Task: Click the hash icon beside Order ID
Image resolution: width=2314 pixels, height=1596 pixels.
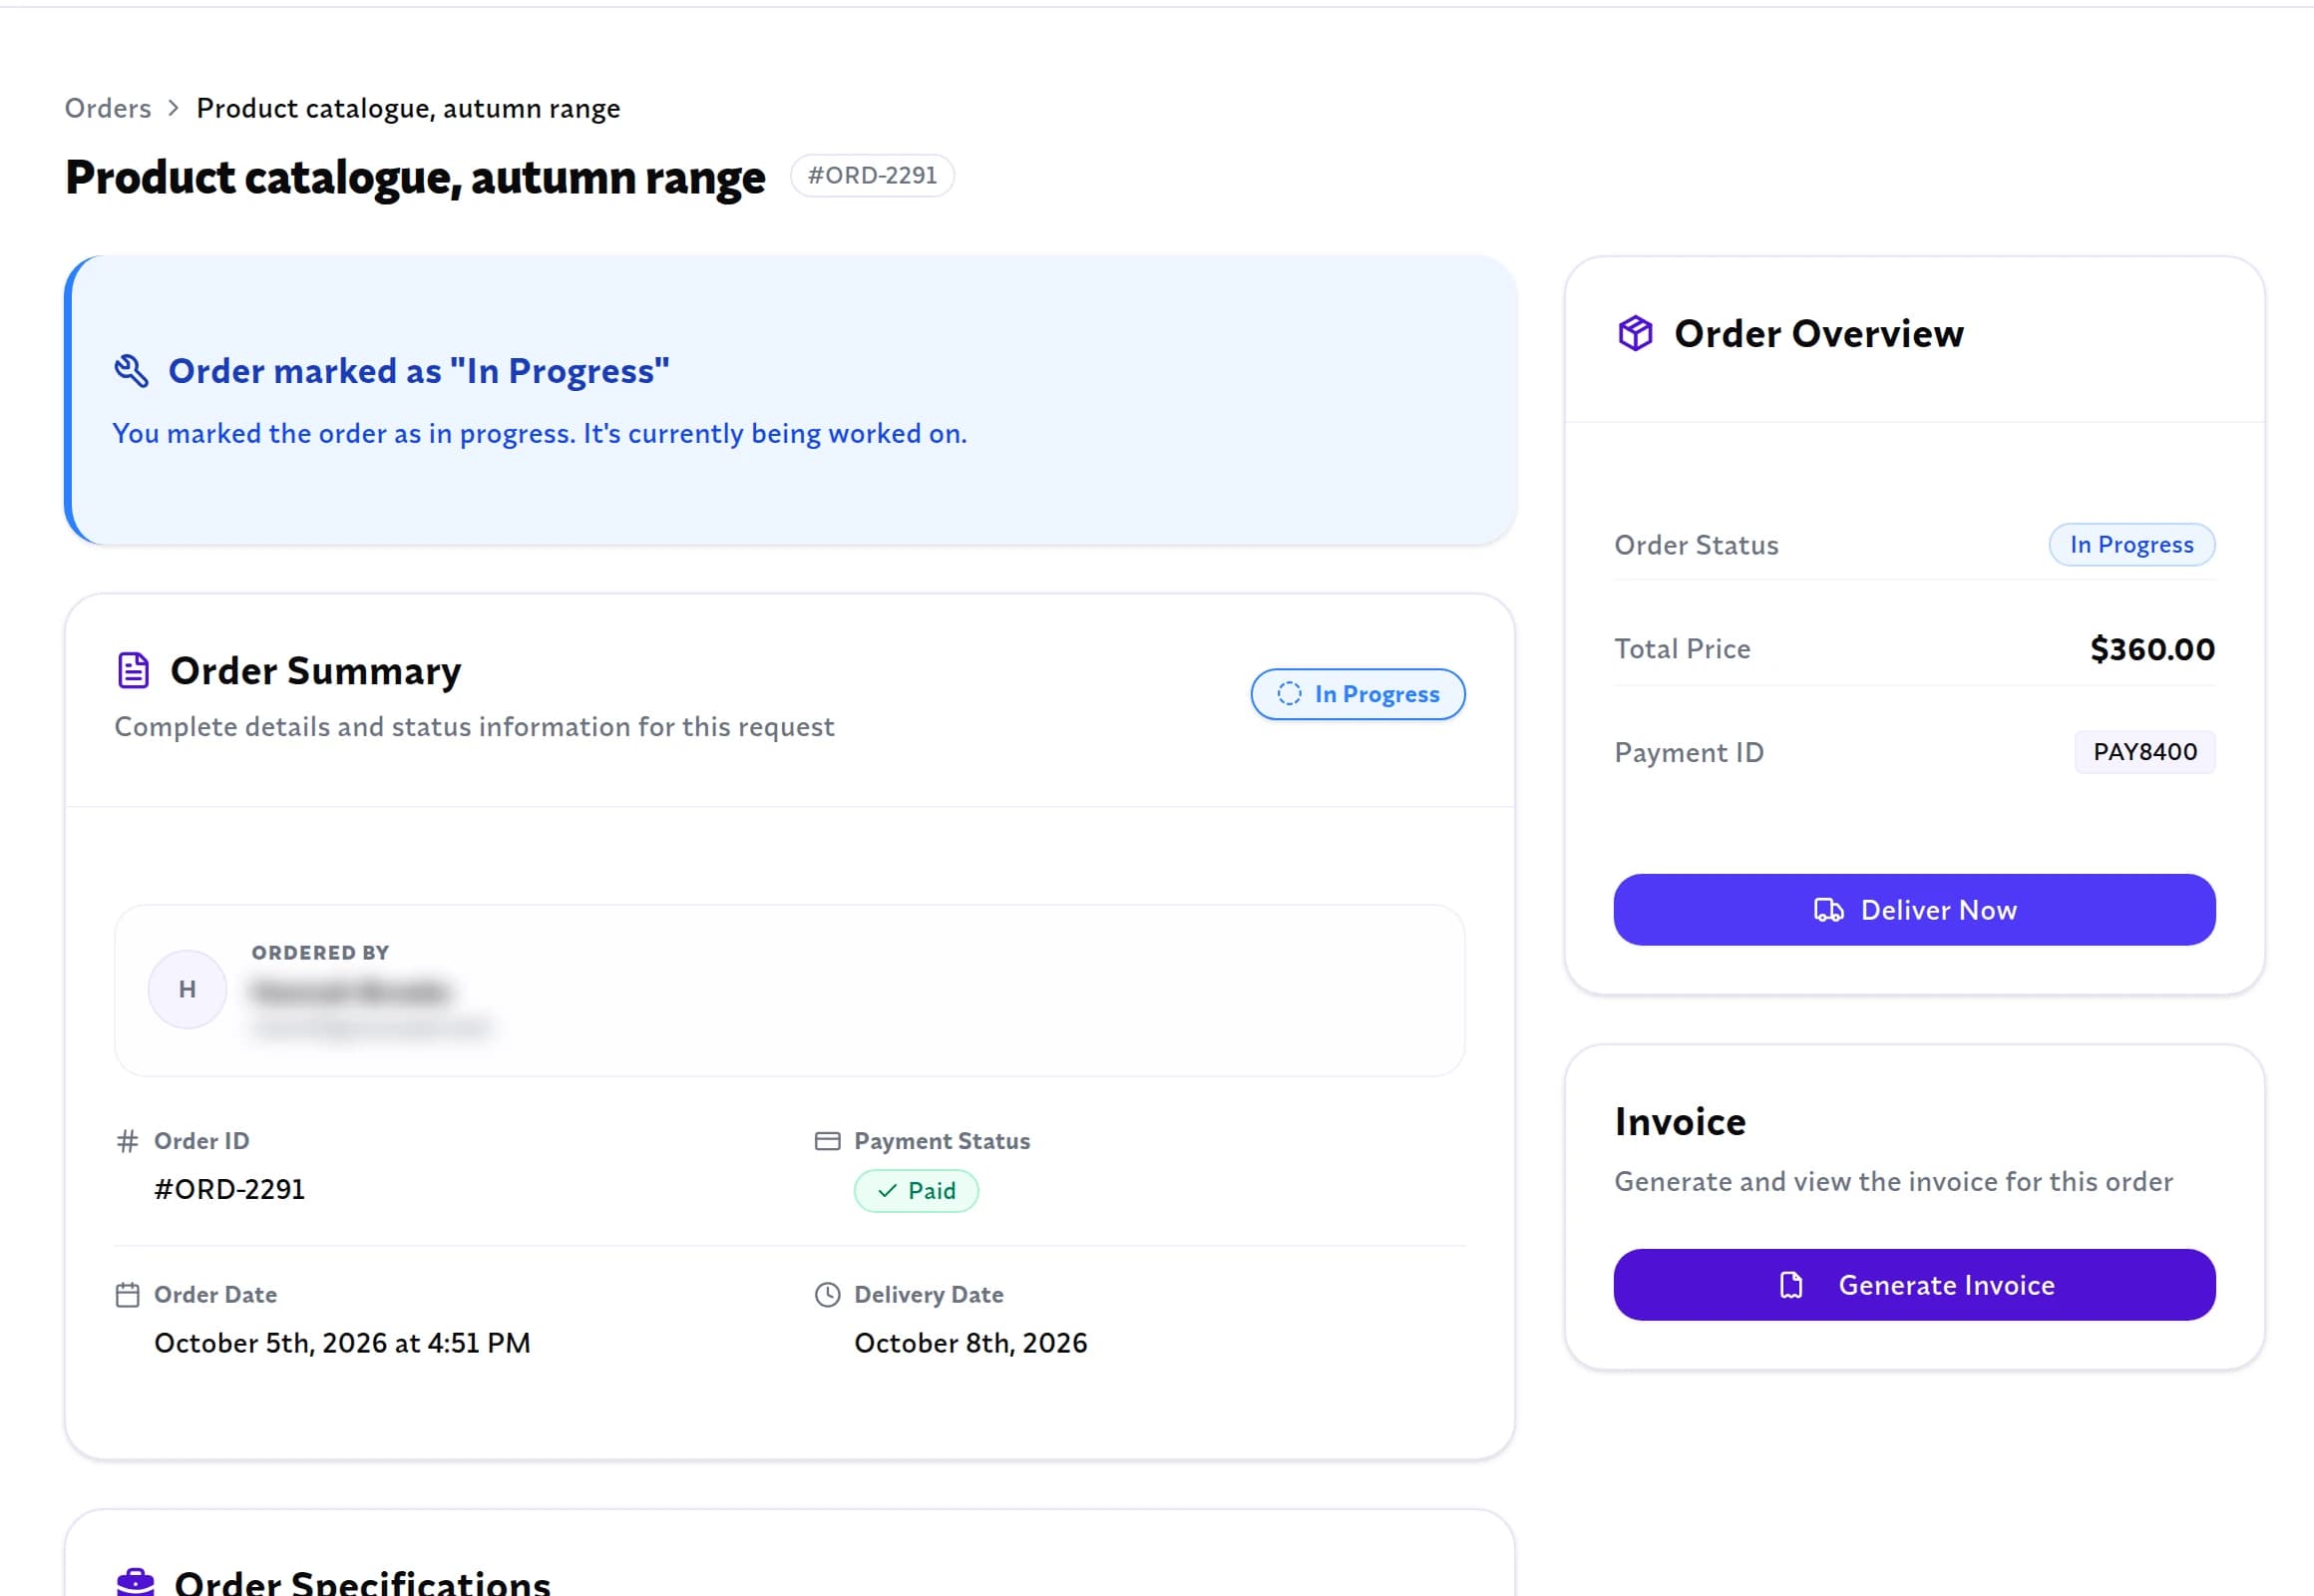Action: (x=127, y=1141)
